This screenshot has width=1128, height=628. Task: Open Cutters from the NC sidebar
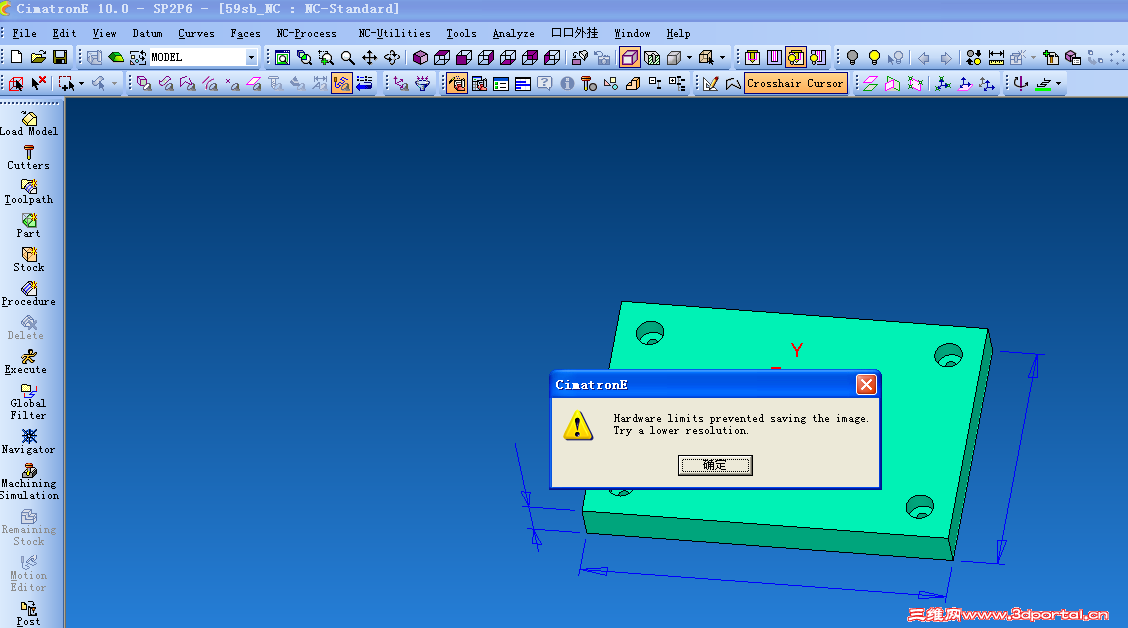[29, 158]
